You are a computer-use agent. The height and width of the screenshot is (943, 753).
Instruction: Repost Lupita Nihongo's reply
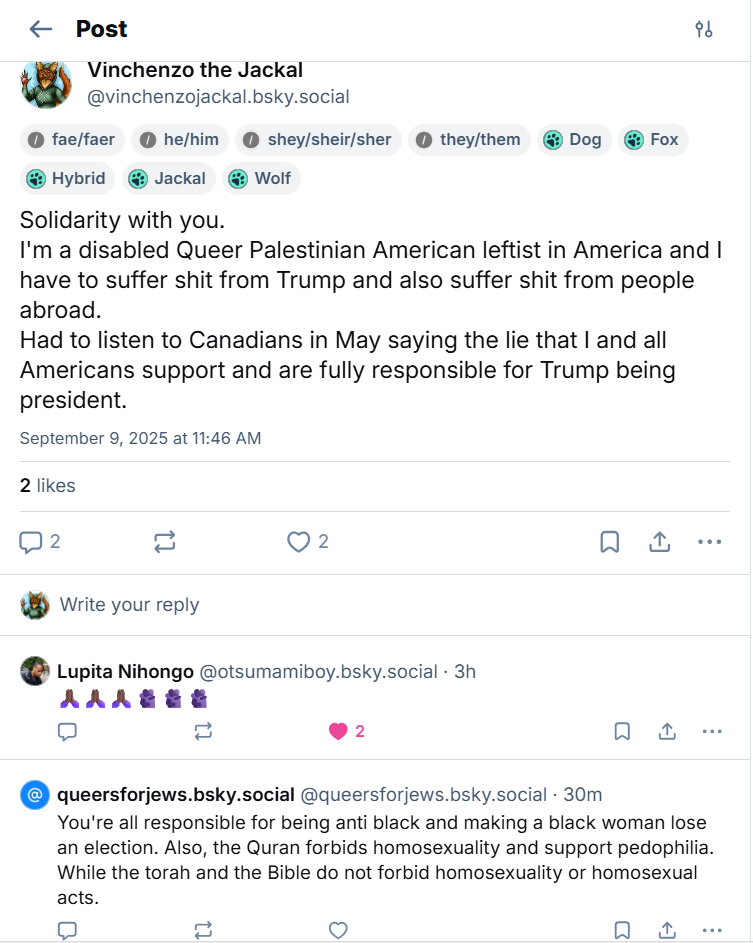pyautogui.click(x=203, y=731)
